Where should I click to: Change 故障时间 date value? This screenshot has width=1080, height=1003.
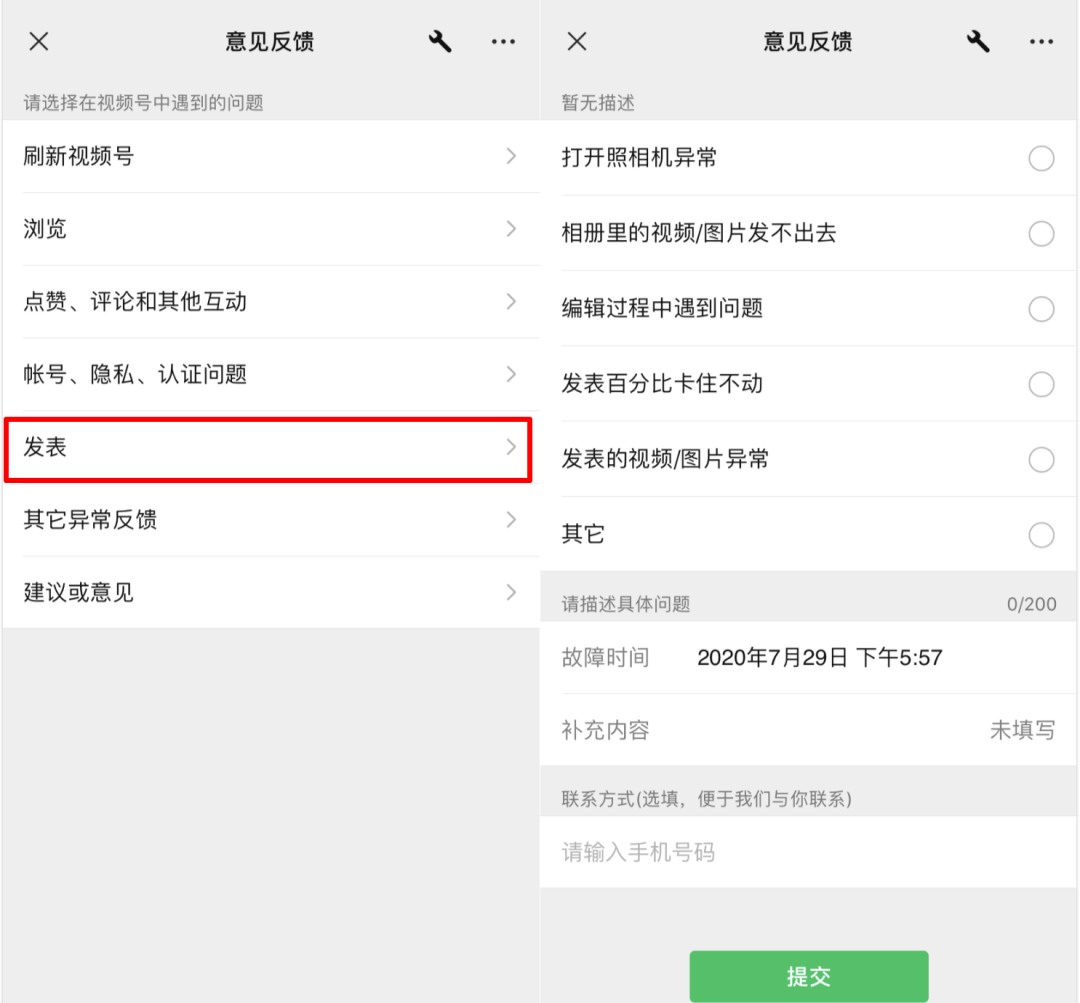[820, 658]
